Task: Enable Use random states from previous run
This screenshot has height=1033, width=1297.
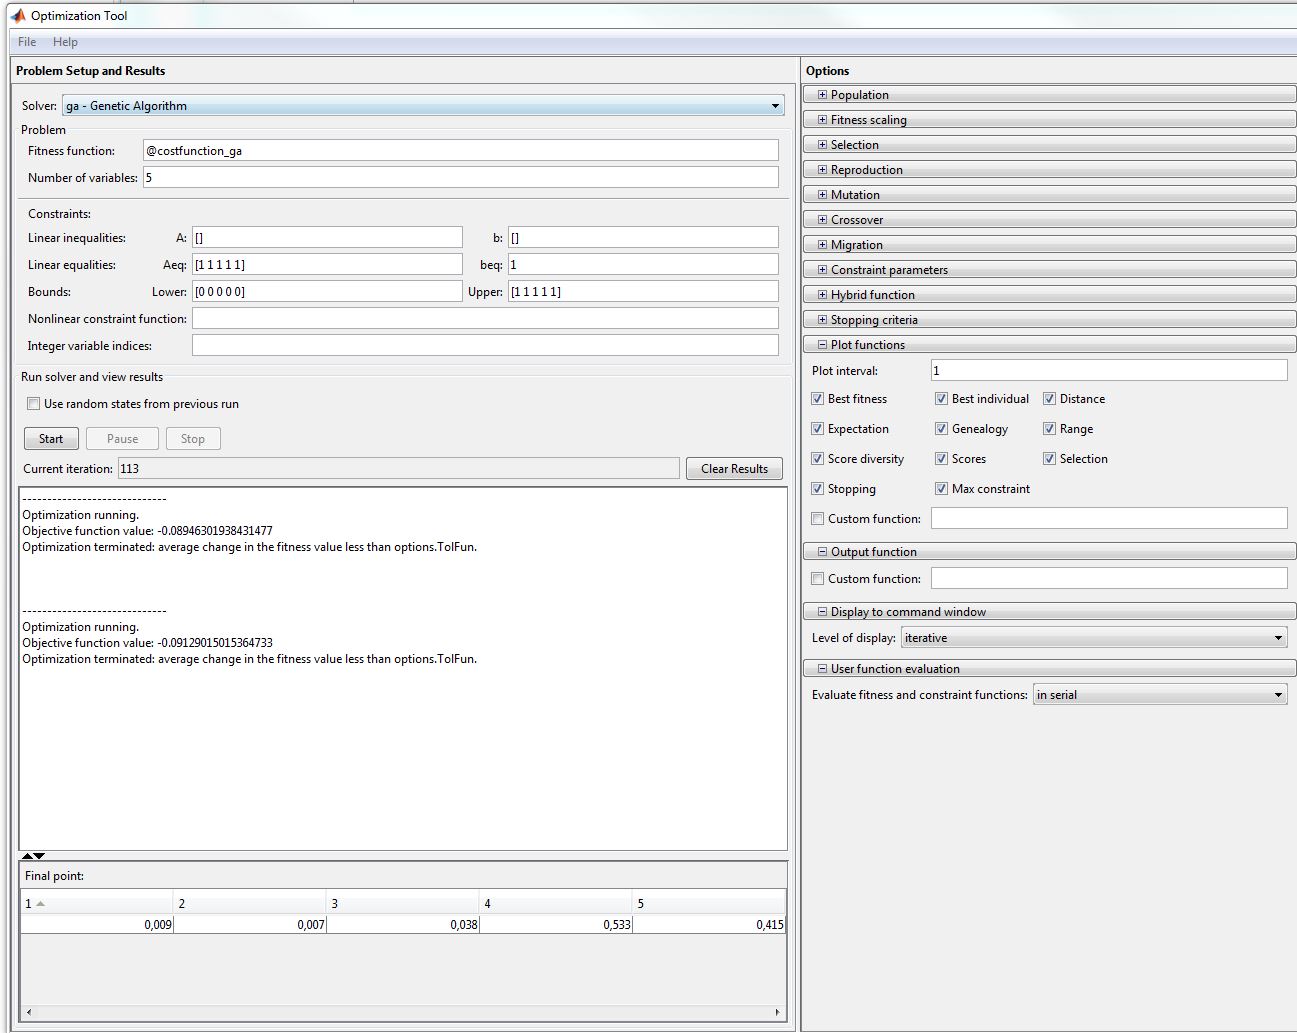Action: 34,404
